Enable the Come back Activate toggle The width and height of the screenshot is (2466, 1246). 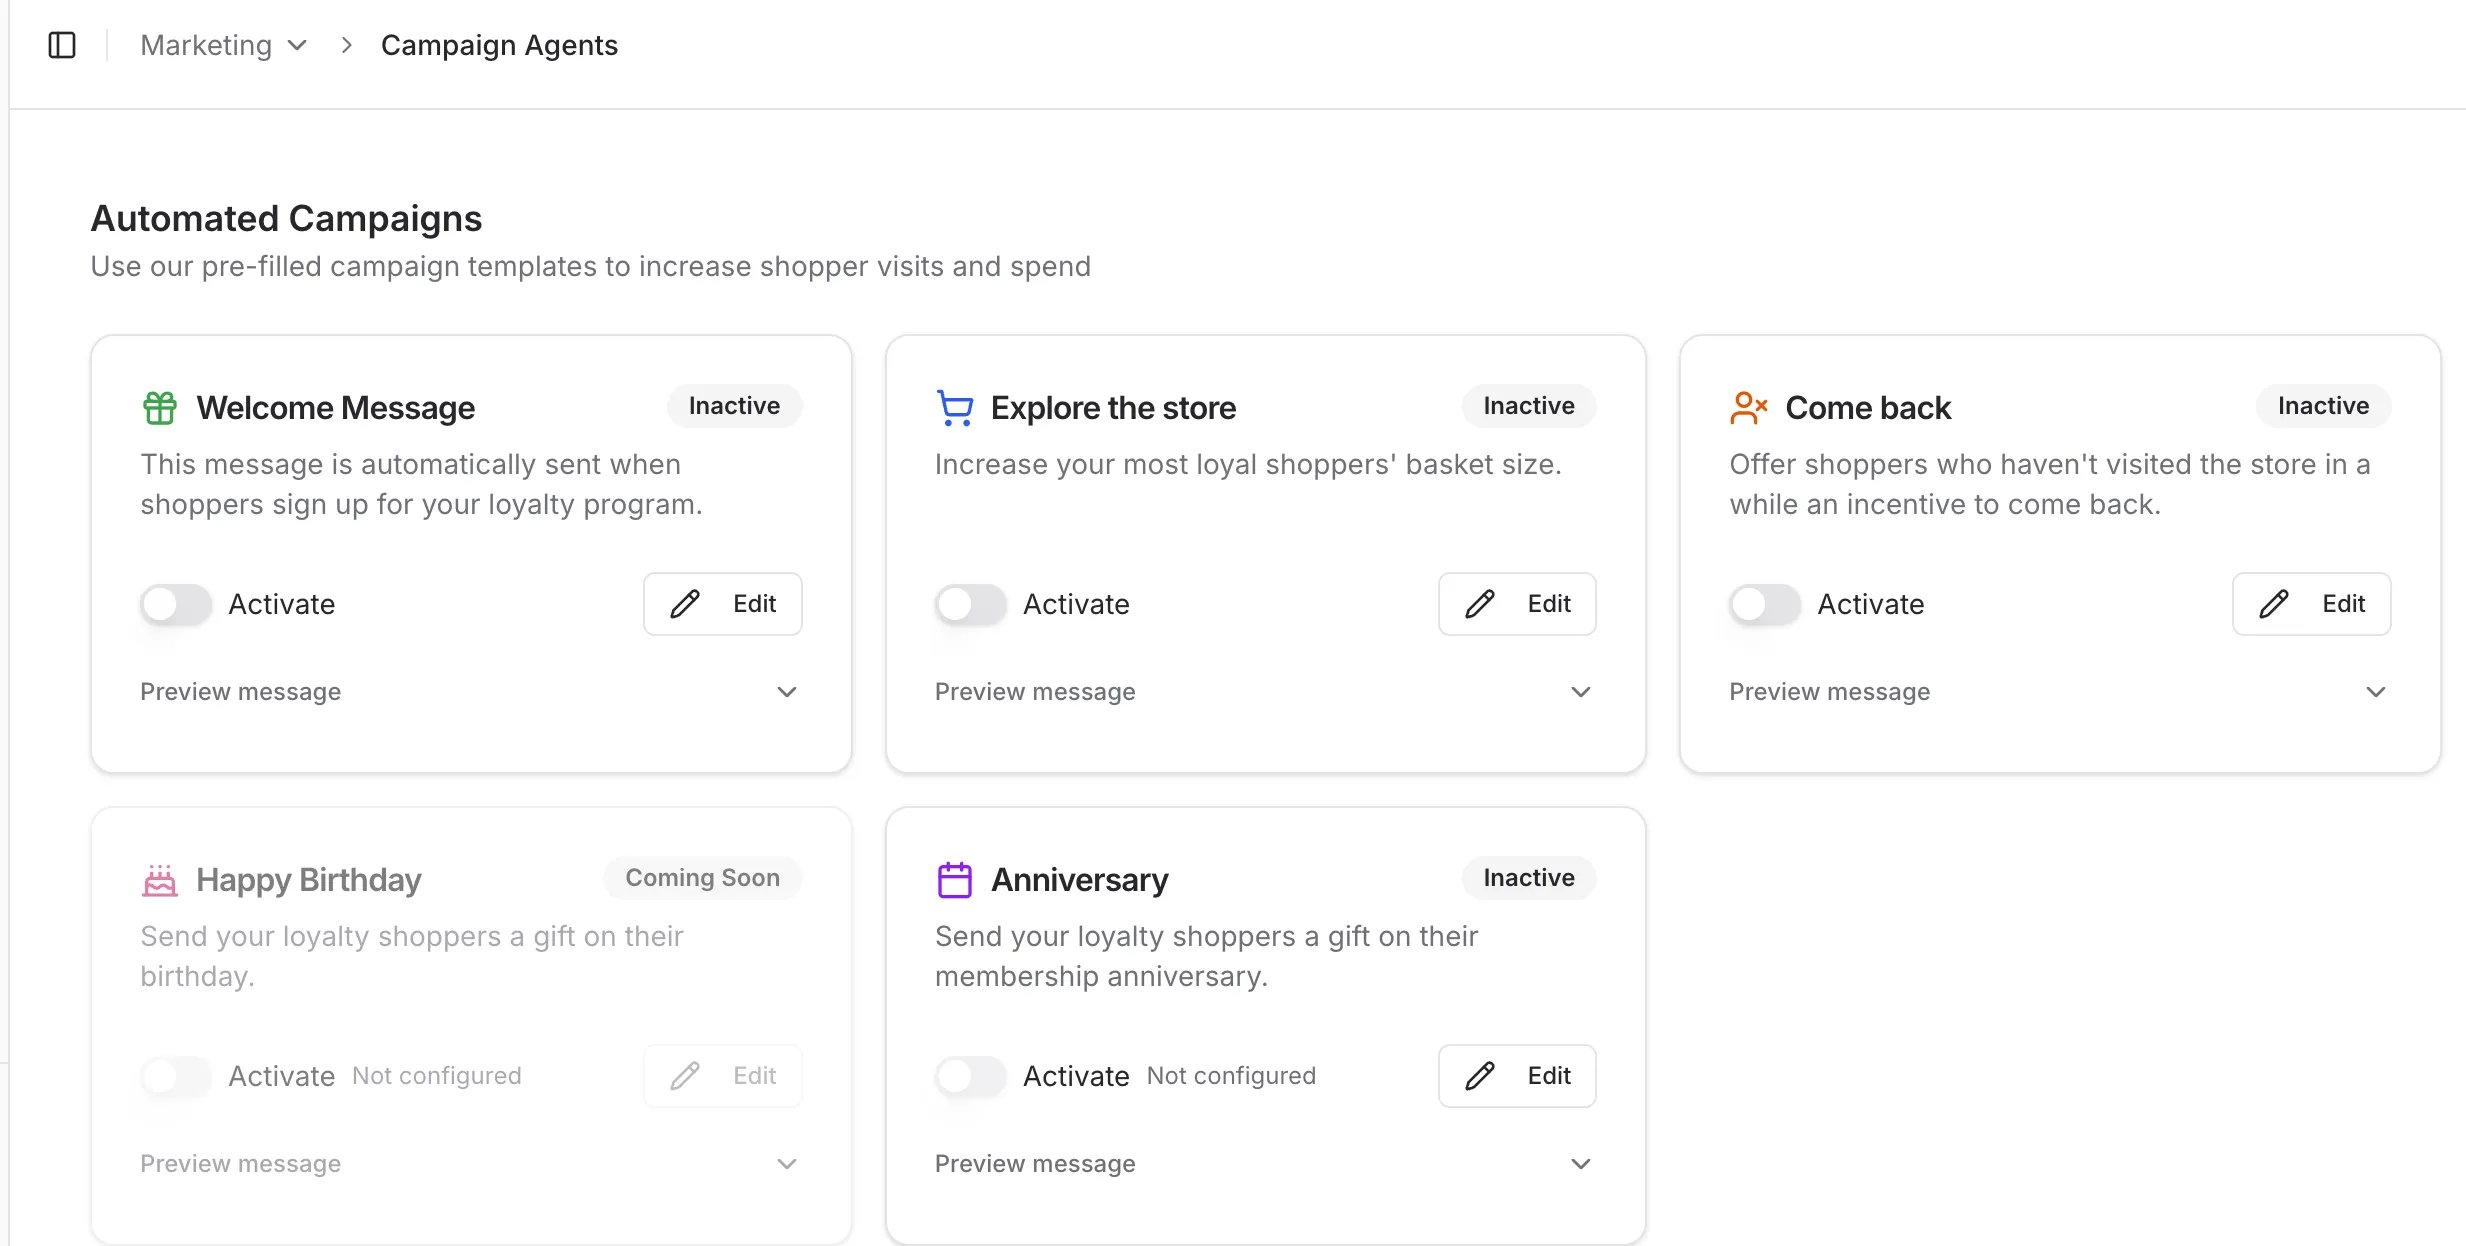click(x=1765, y=604)
